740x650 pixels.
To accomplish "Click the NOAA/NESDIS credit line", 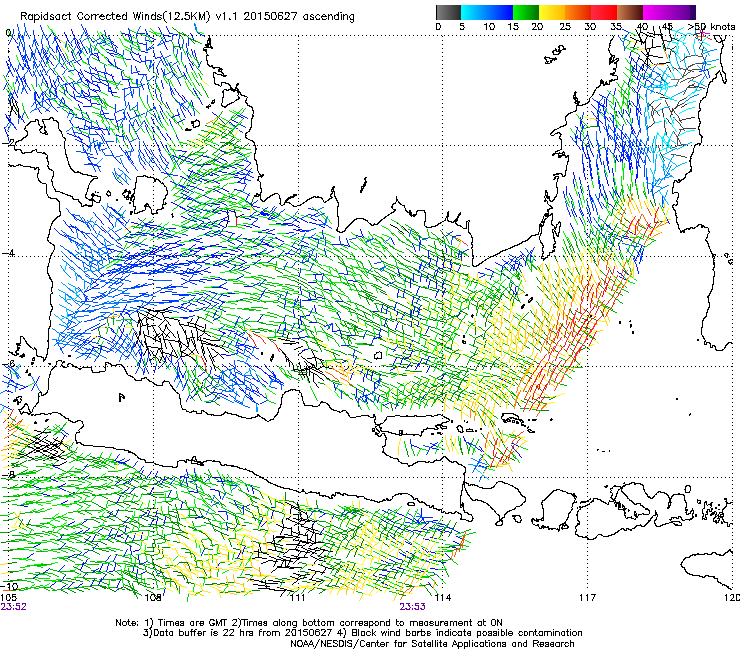I will click(x=432, y=644).
